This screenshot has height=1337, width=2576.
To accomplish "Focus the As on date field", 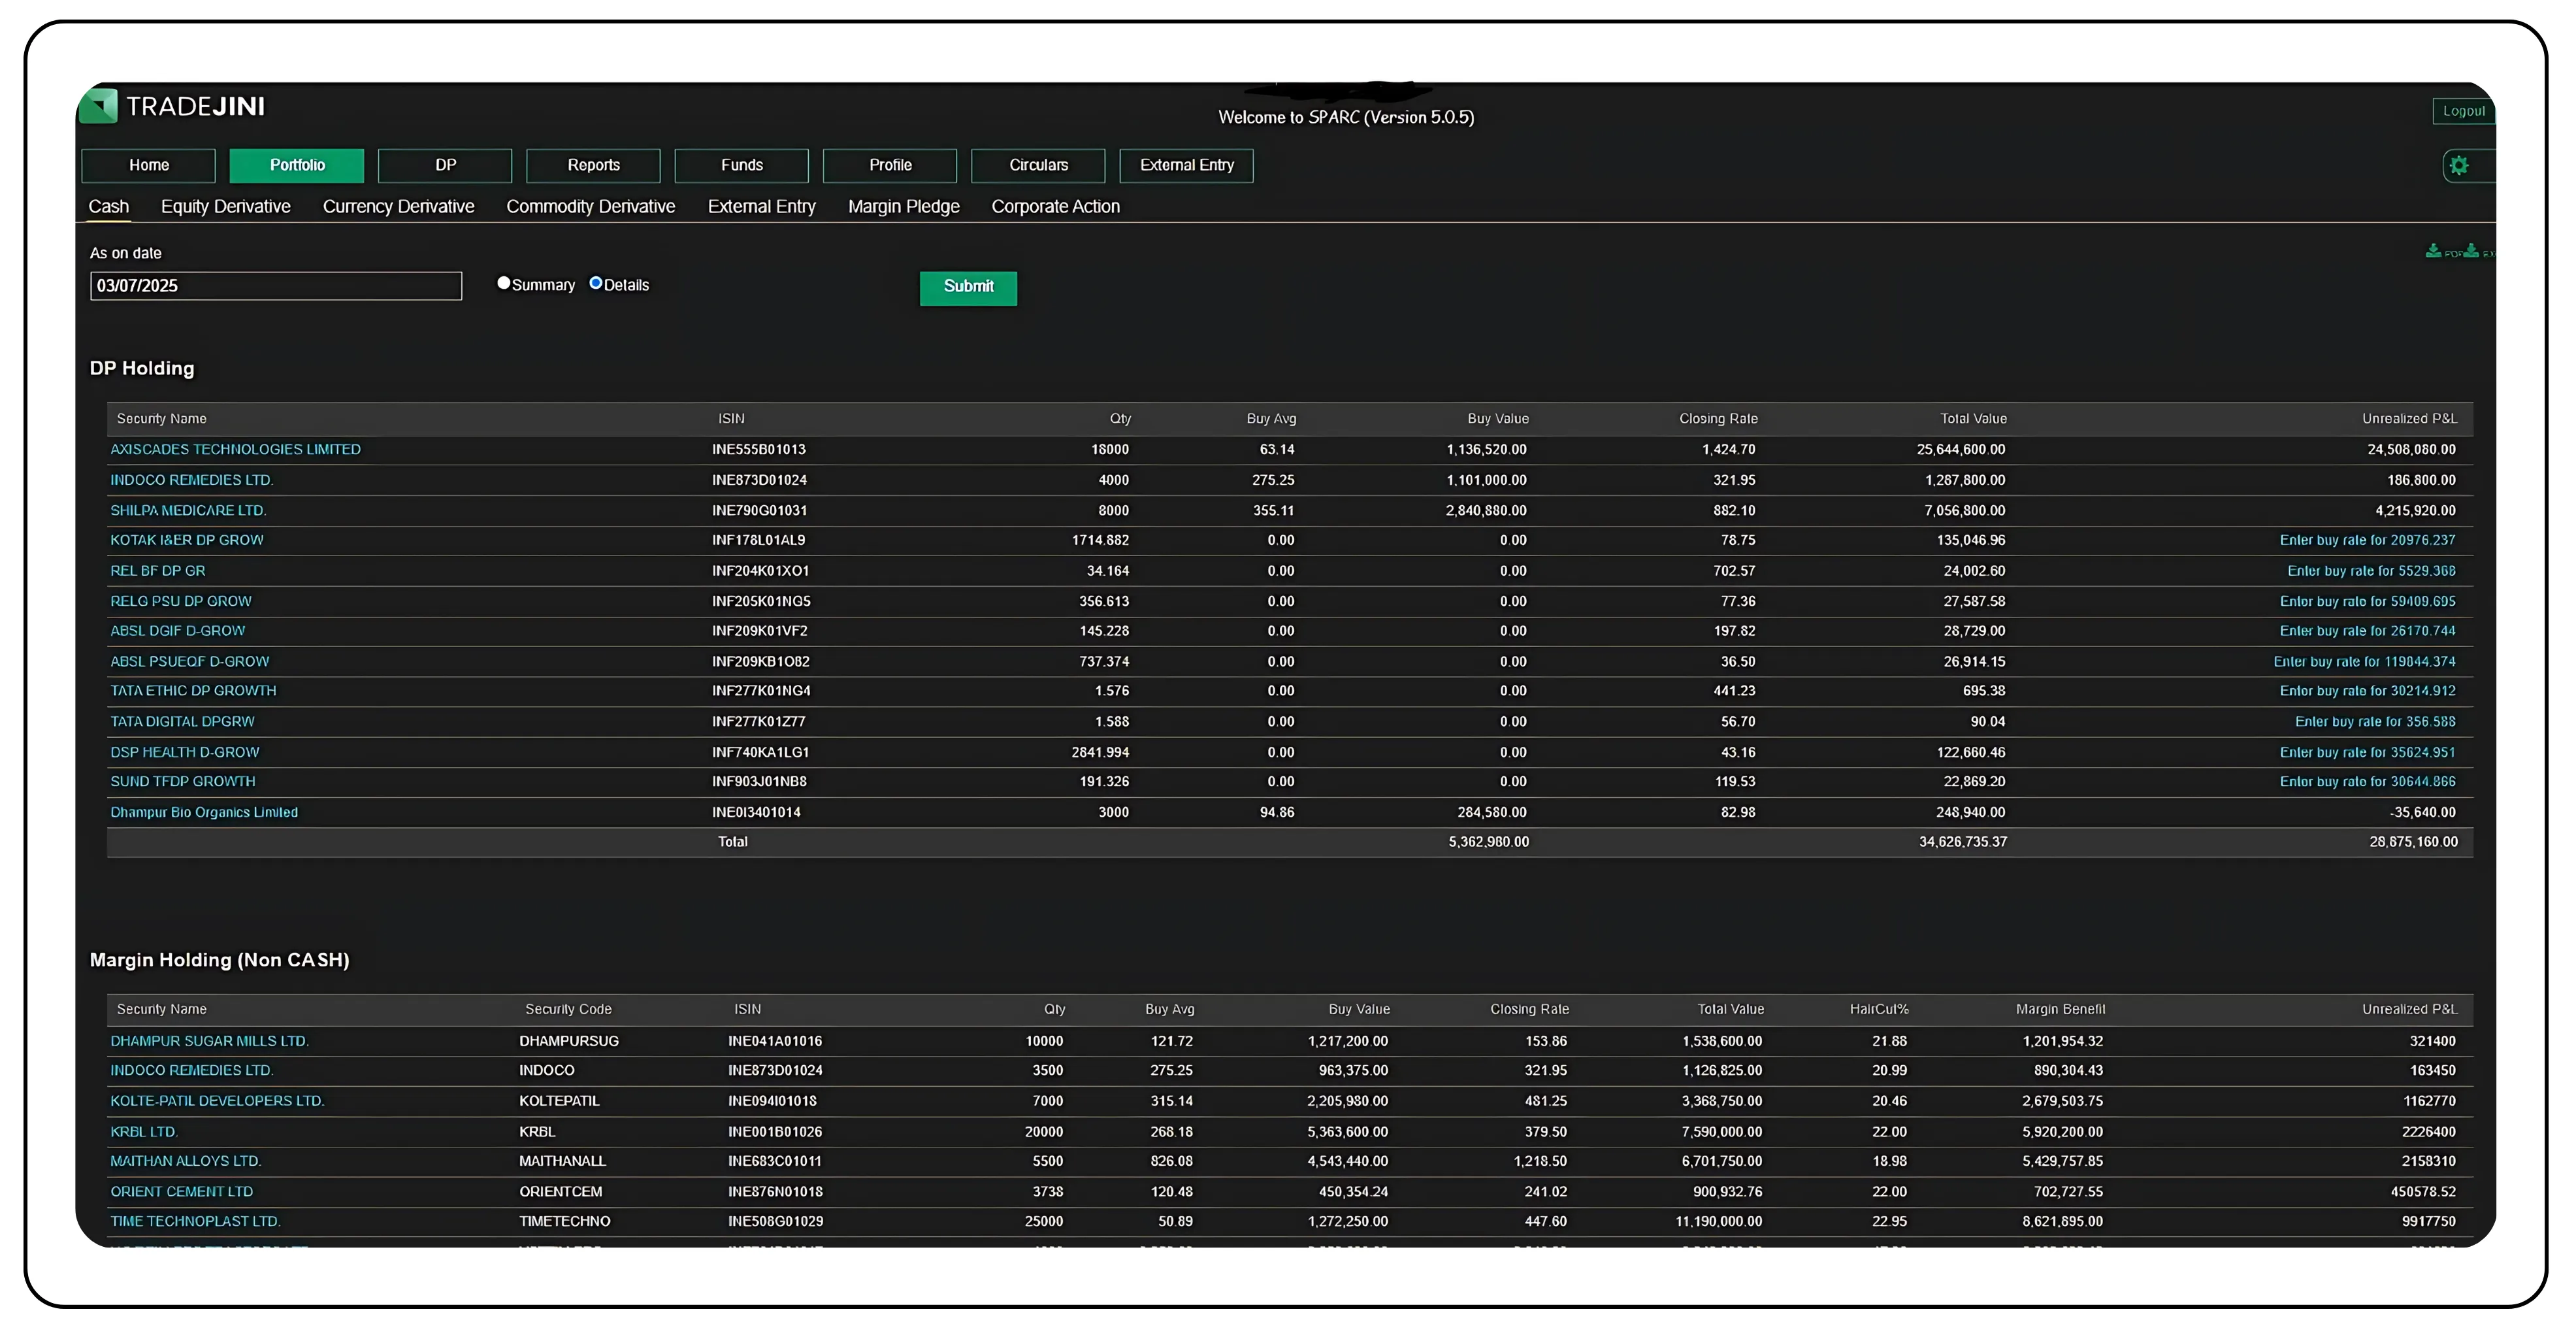I will coord(276,286).
